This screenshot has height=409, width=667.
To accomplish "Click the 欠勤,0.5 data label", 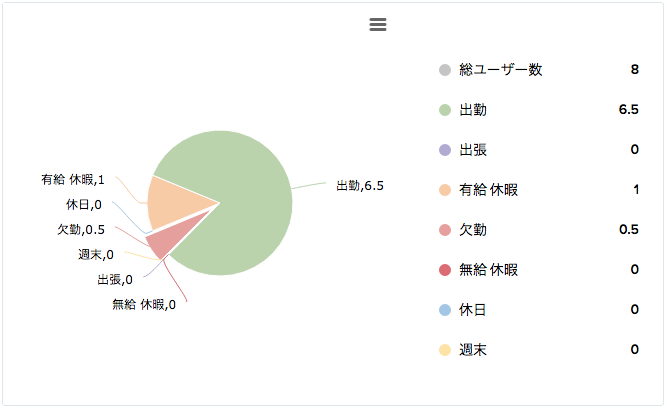I will tap(81, 230).
